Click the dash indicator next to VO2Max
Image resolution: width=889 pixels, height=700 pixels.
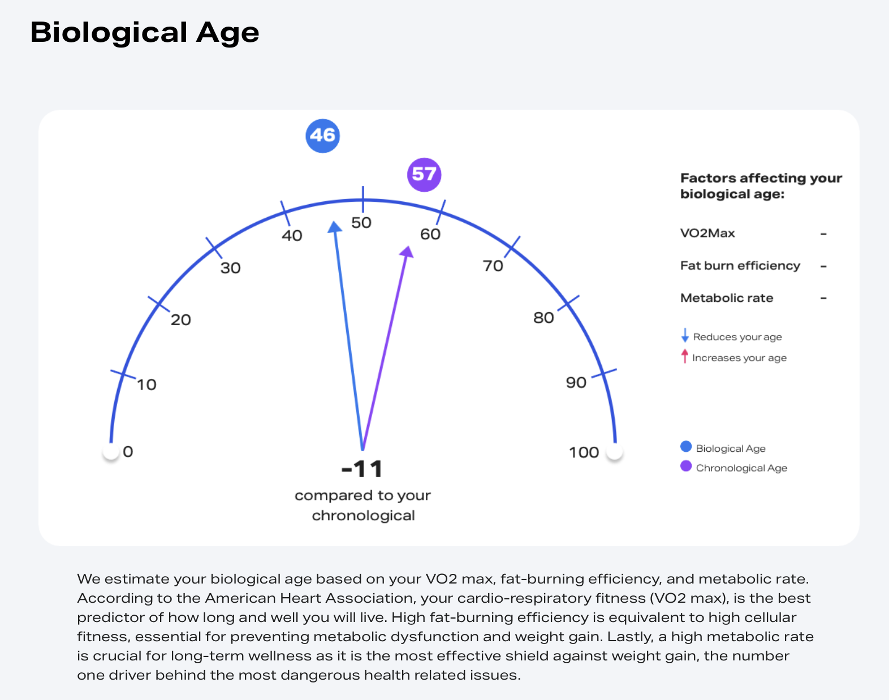tap(823, 233)
